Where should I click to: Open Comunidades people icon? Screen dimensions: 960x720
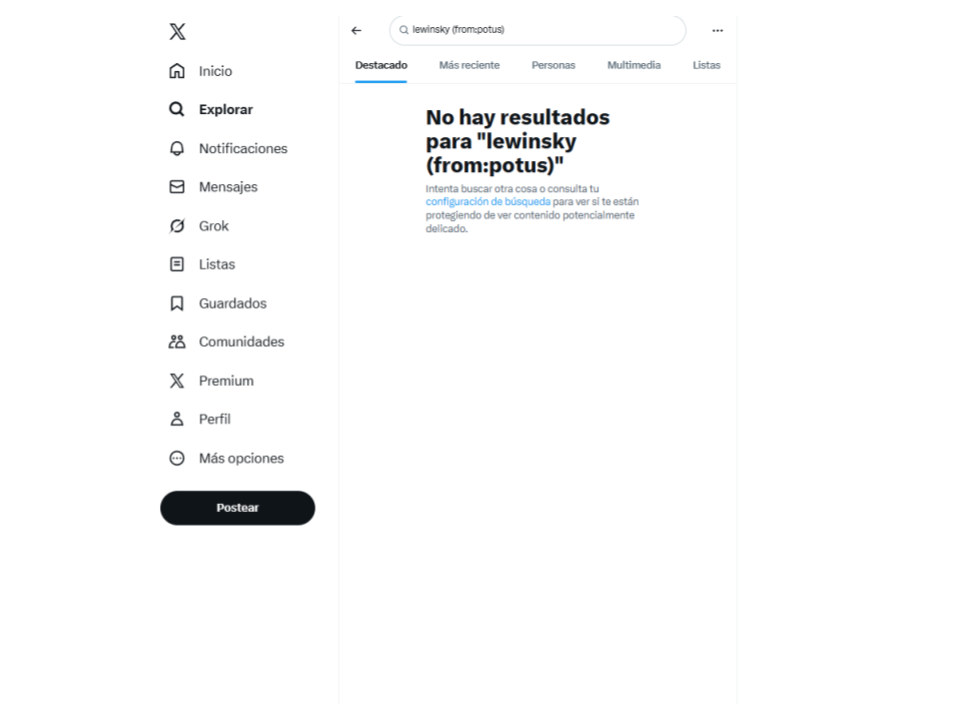tap(177, 342)
